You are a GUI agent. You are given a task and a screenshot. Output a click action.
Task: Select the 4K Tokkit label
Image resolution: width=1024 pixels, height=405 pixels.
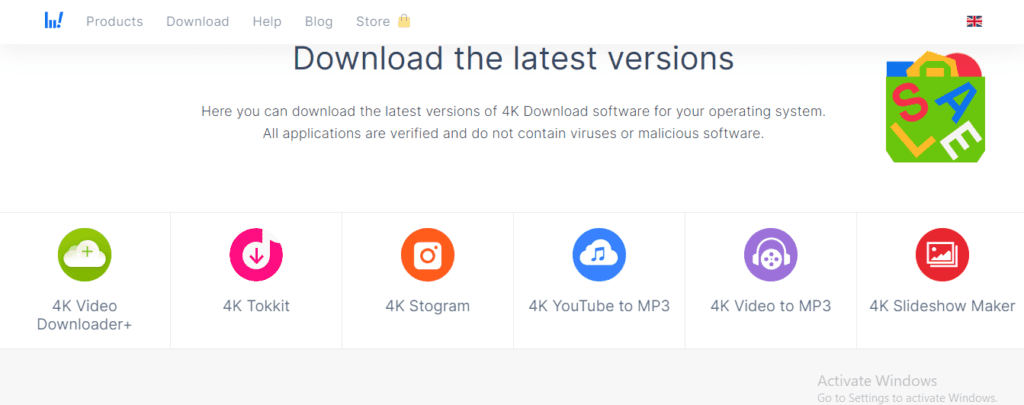tap(256, 306)
